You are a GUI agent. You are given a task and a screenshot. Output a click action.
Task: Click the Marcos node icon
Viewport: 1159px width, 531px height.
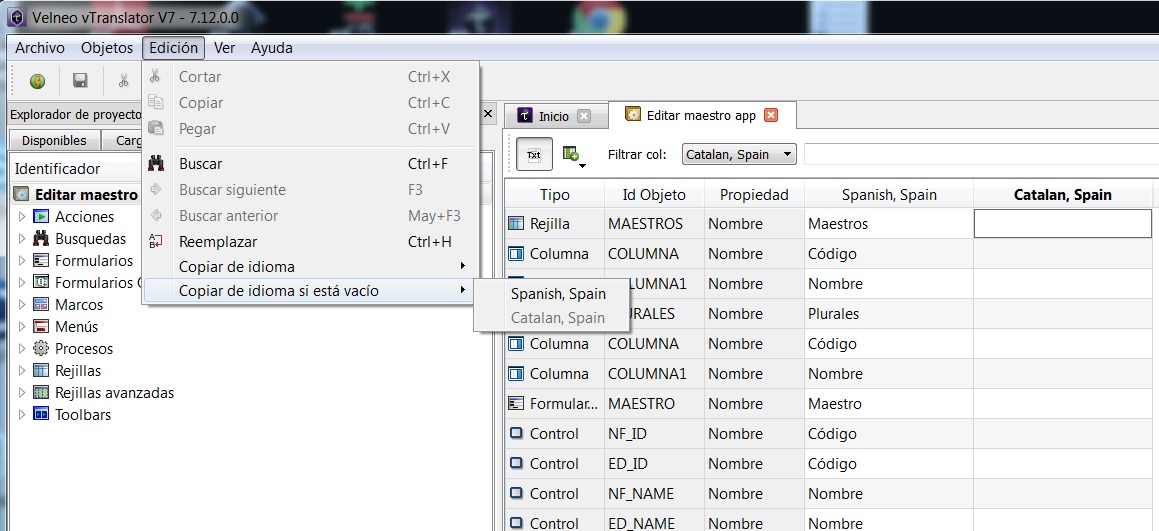[41, 305]
